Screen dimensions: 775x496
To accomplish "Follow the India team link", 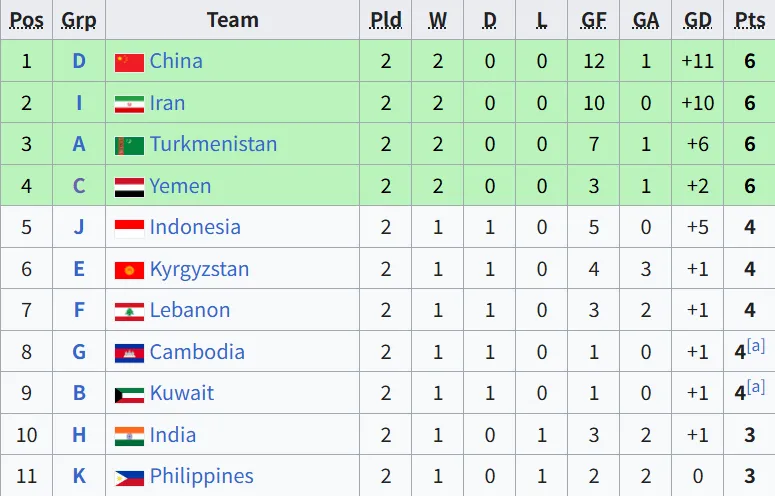I will point(172,435).
